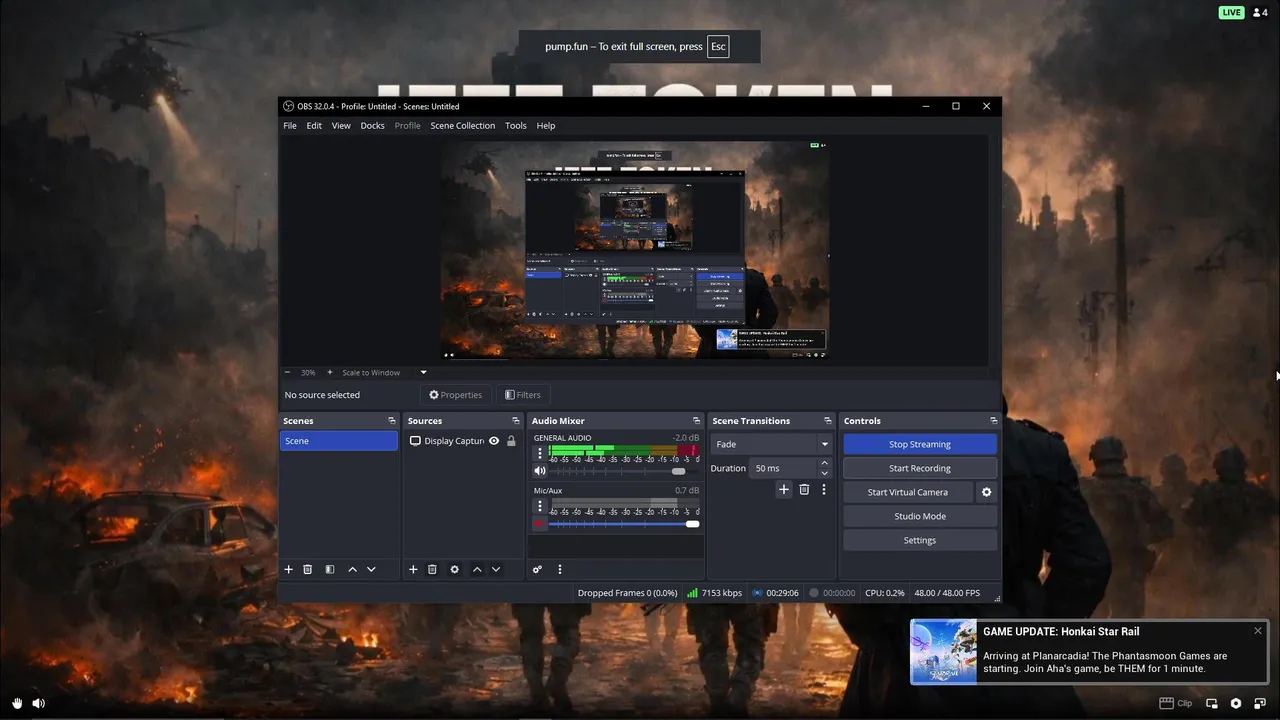Open scene filters icon in Scenes panel
Viewport: 1280px width, 720px height.
click(x=330, y=569)
